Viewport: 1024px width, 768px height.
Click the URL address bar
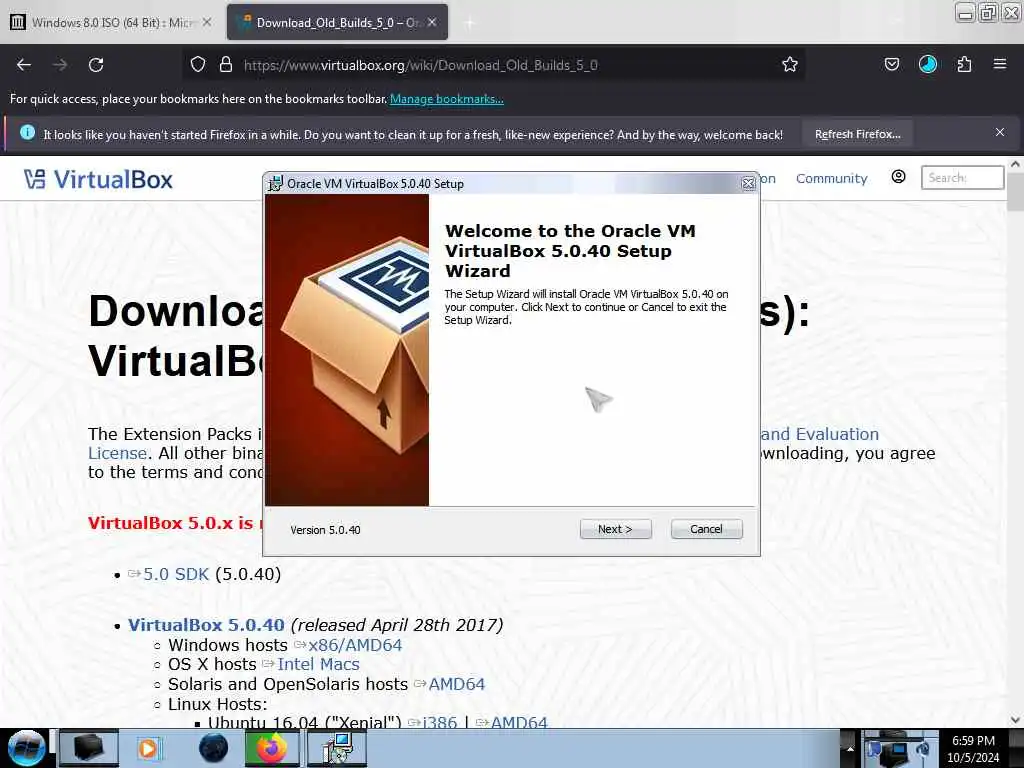(x=493, y=65)
